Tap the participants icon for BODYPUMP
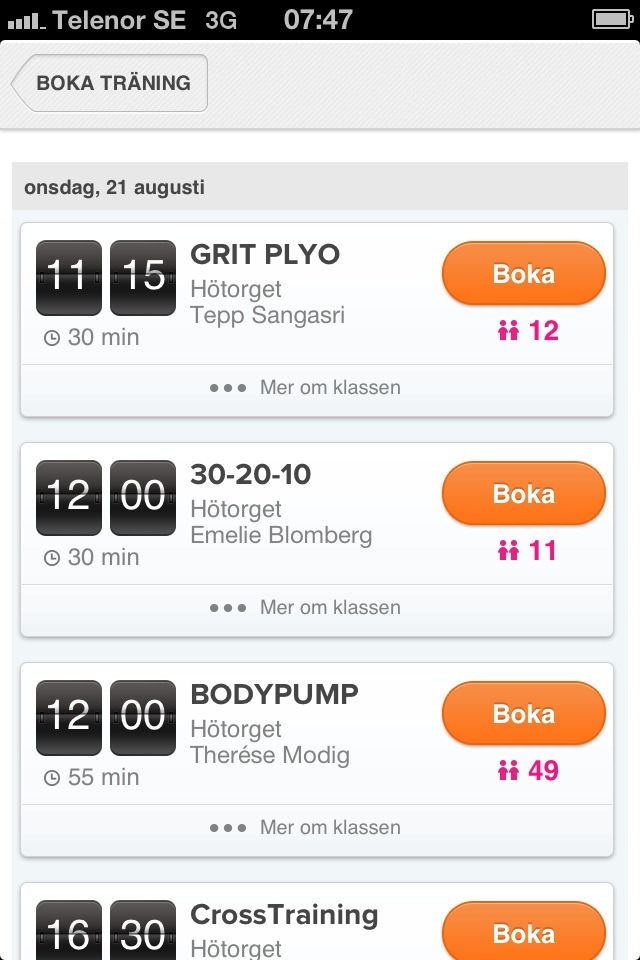The width and height of the screenshot is (640, 960). coord(508,771)
